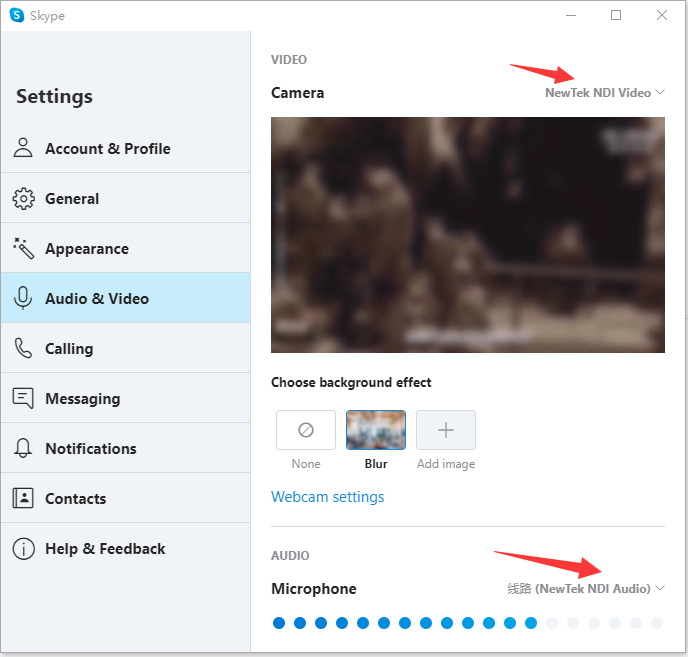688x657 pixels.
Task: Select the None background effect
Action: click(x=306, y=430)
